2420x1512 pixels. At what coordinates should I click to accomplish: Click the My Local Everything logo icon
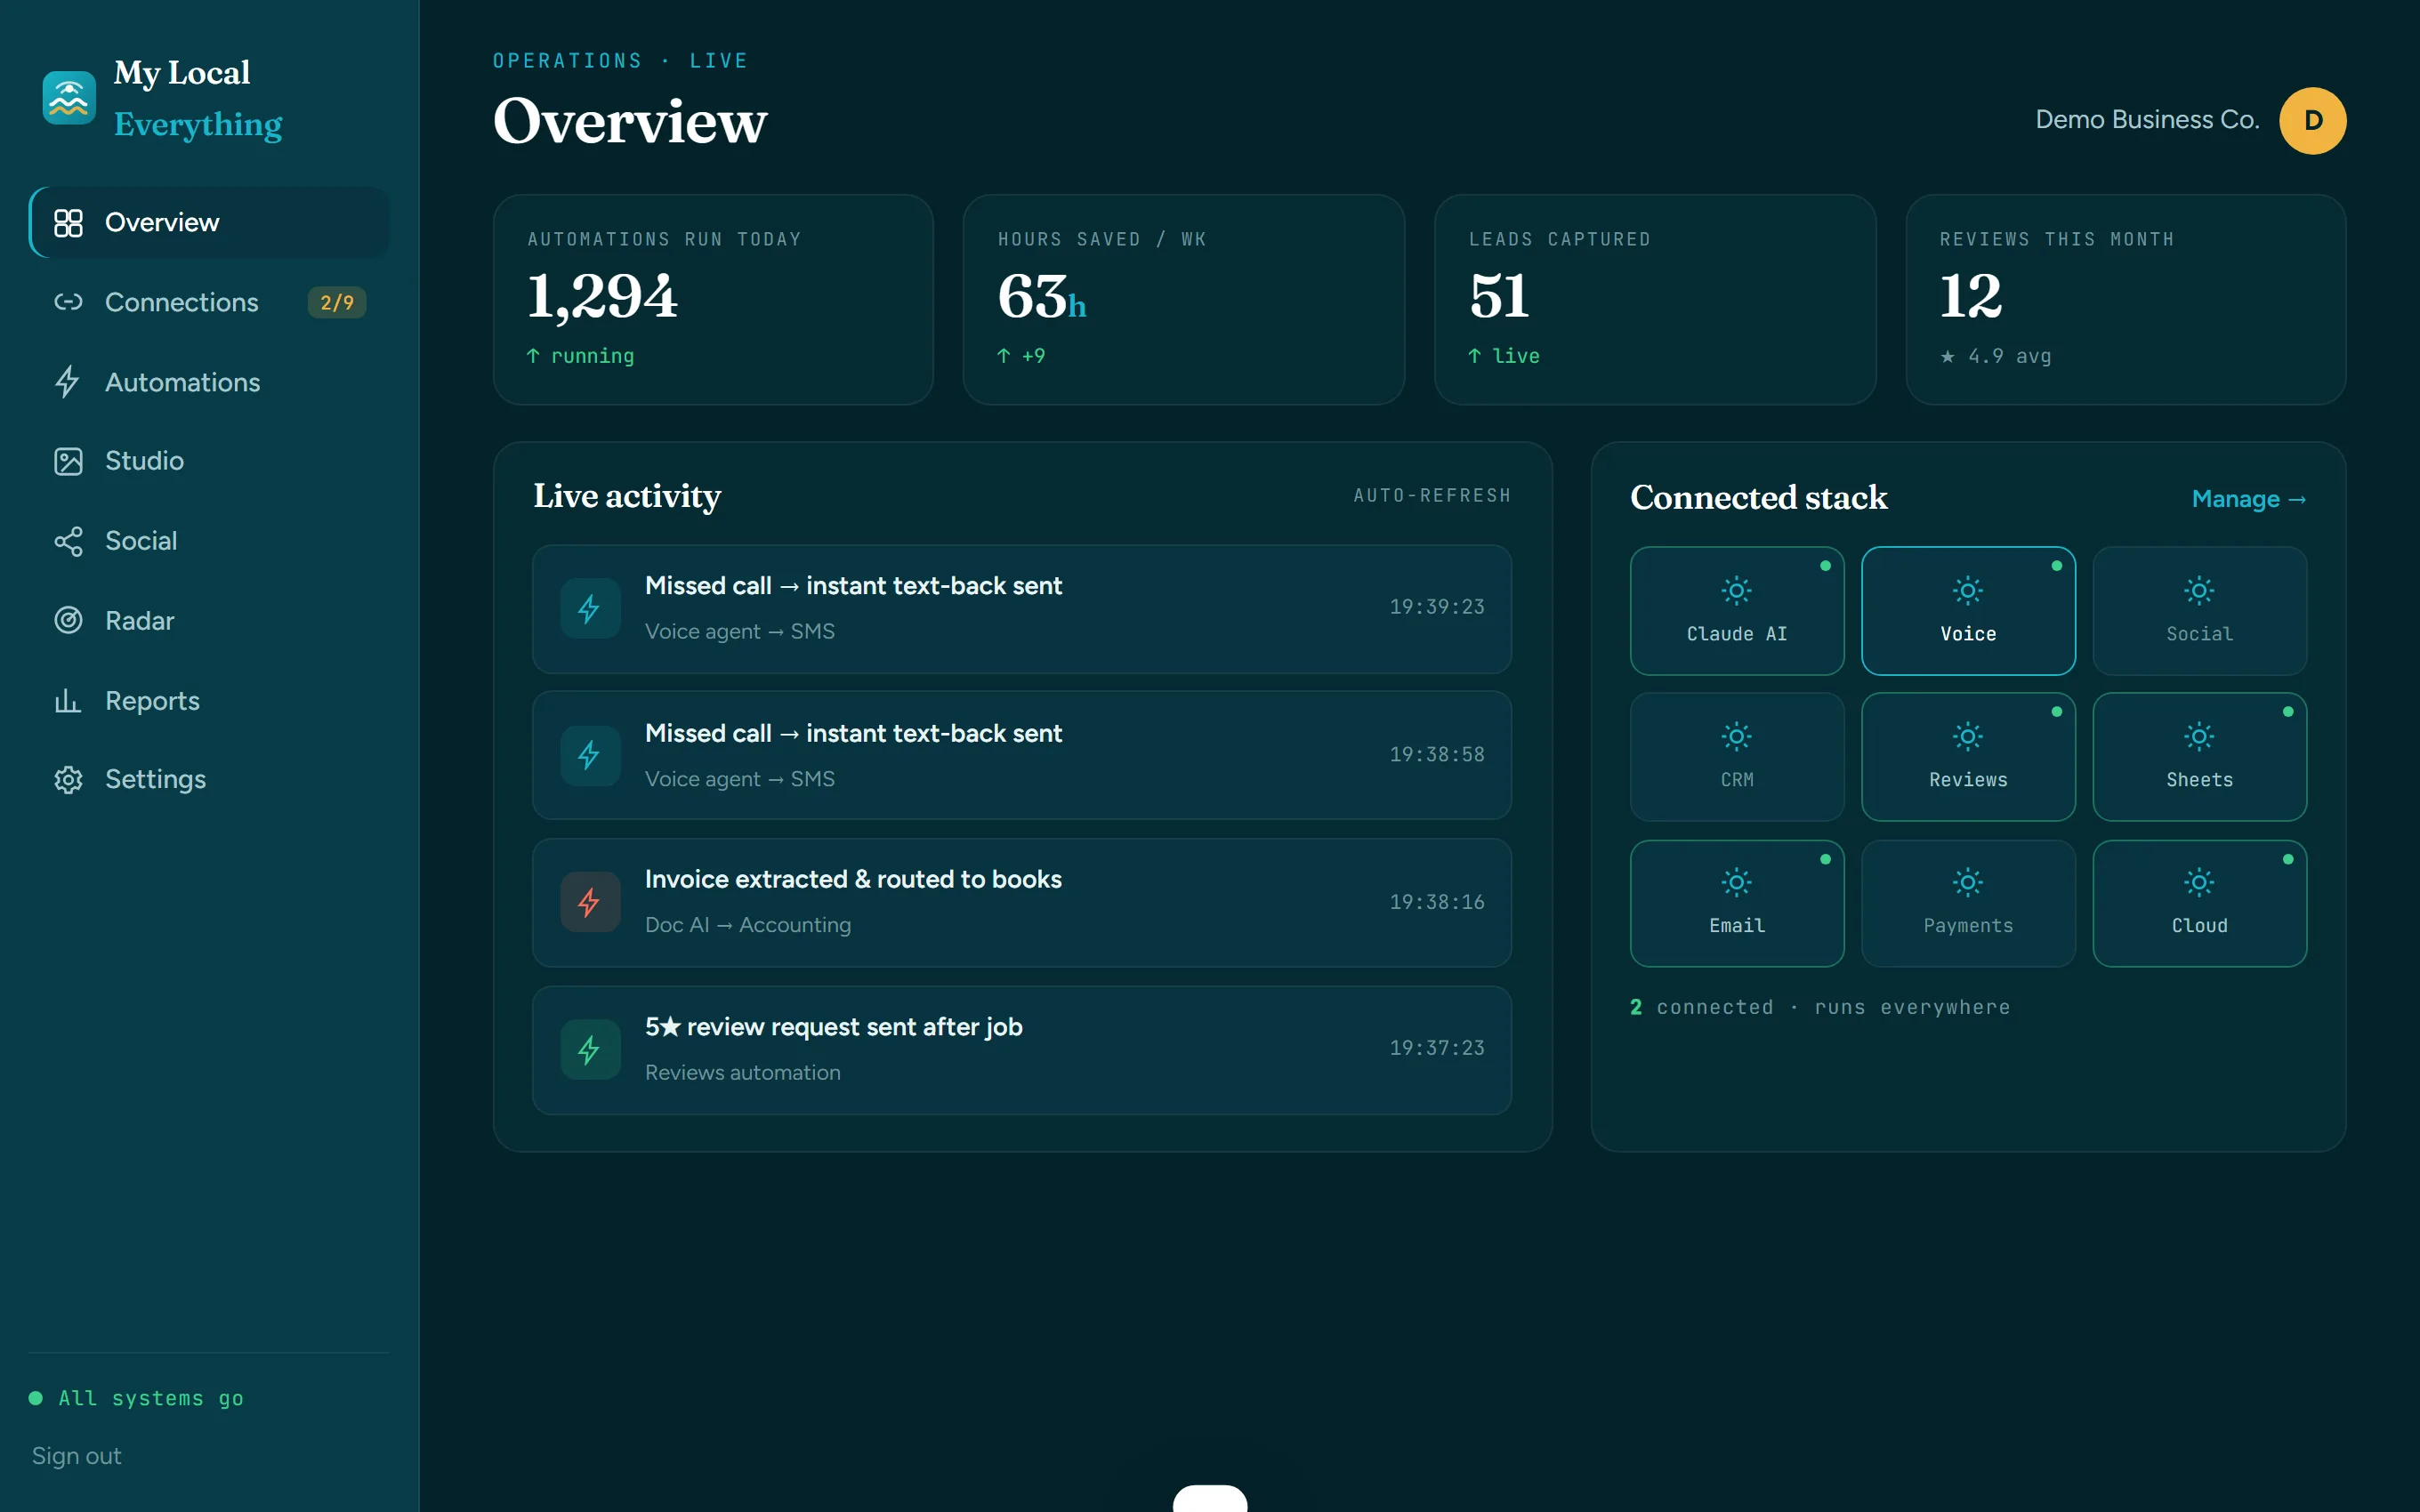pos(69,98)
